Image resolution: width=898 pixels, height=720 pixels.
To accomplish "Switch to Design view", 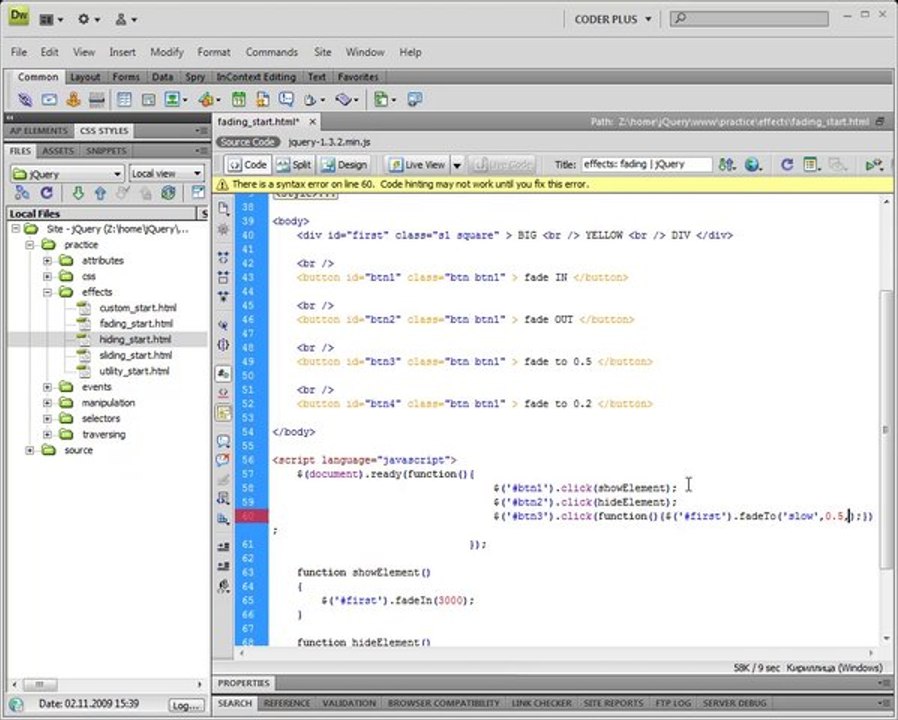I will (344, 165).
